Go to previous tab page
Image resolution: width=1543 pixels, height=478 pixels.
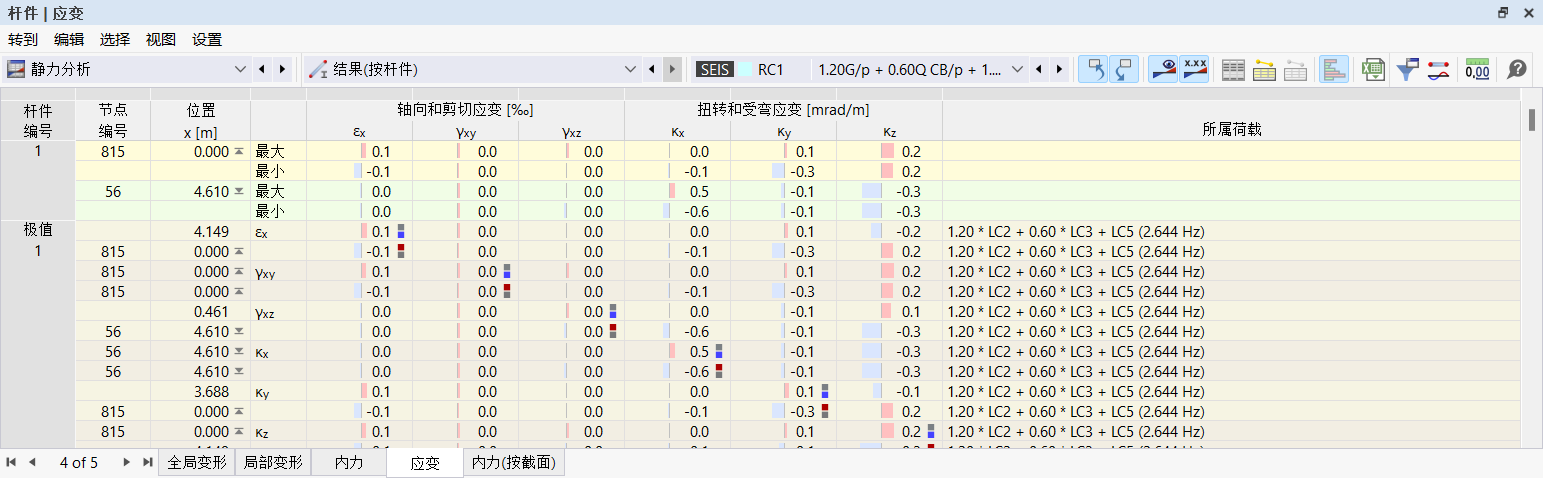tap(31, 462)
